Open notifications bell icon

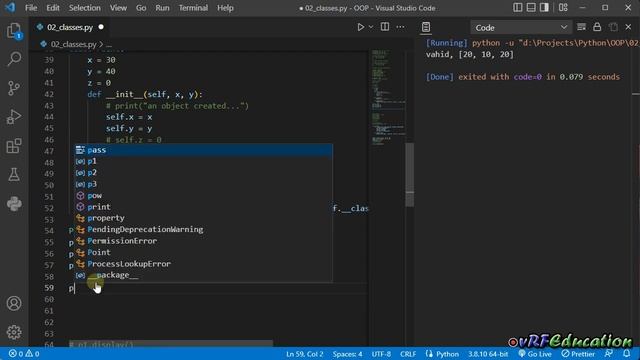627,354
